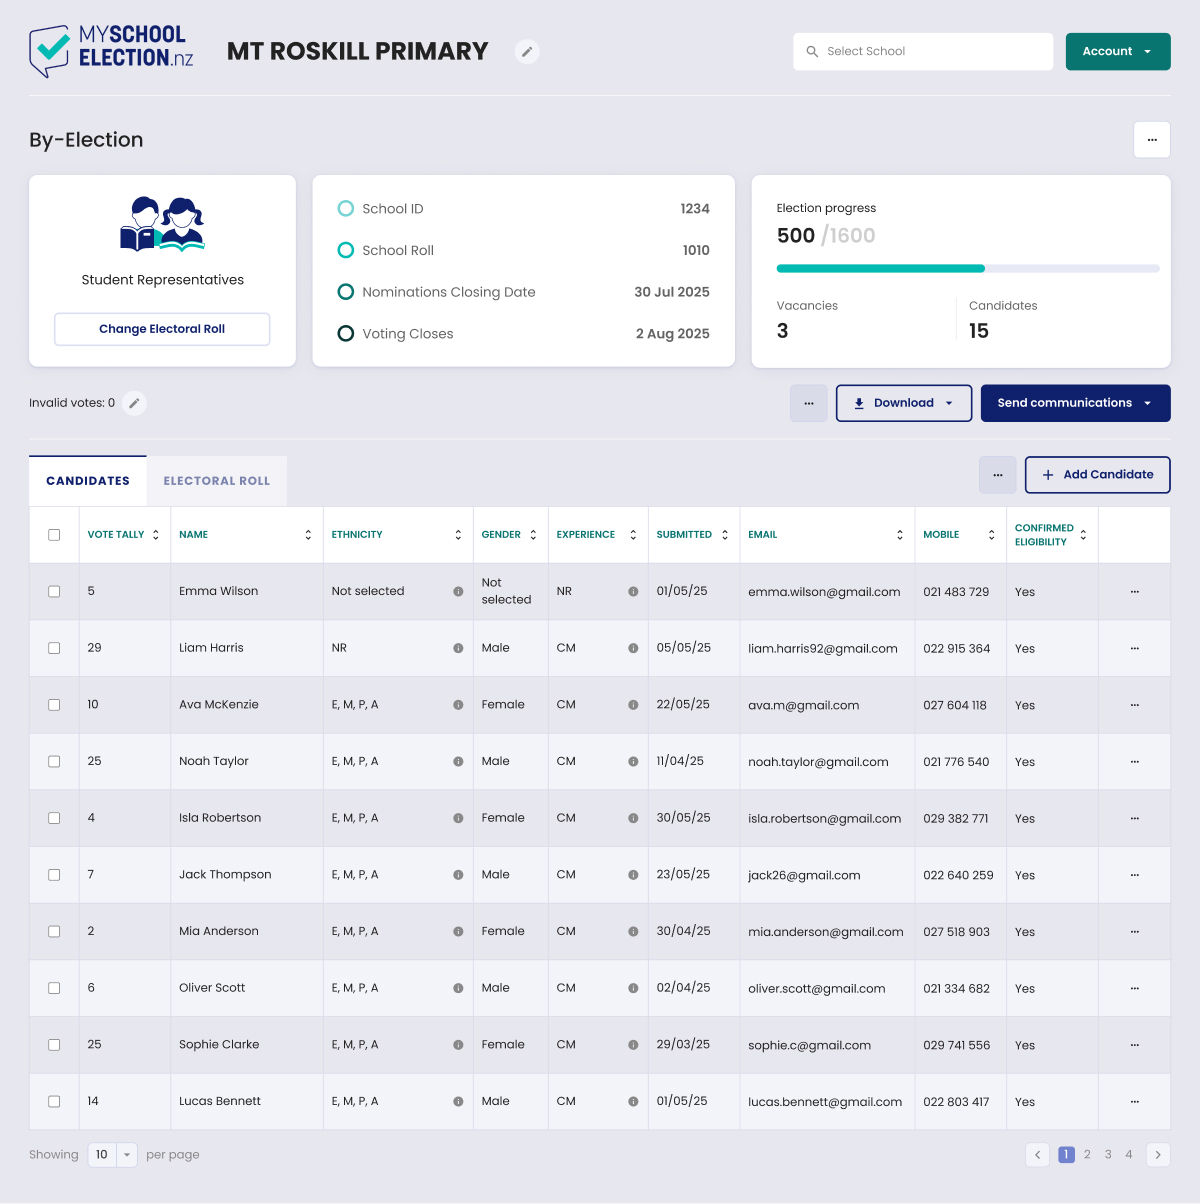Click the Select School search field
Screen dimensions: 1200x1204
tap(923, 51)
